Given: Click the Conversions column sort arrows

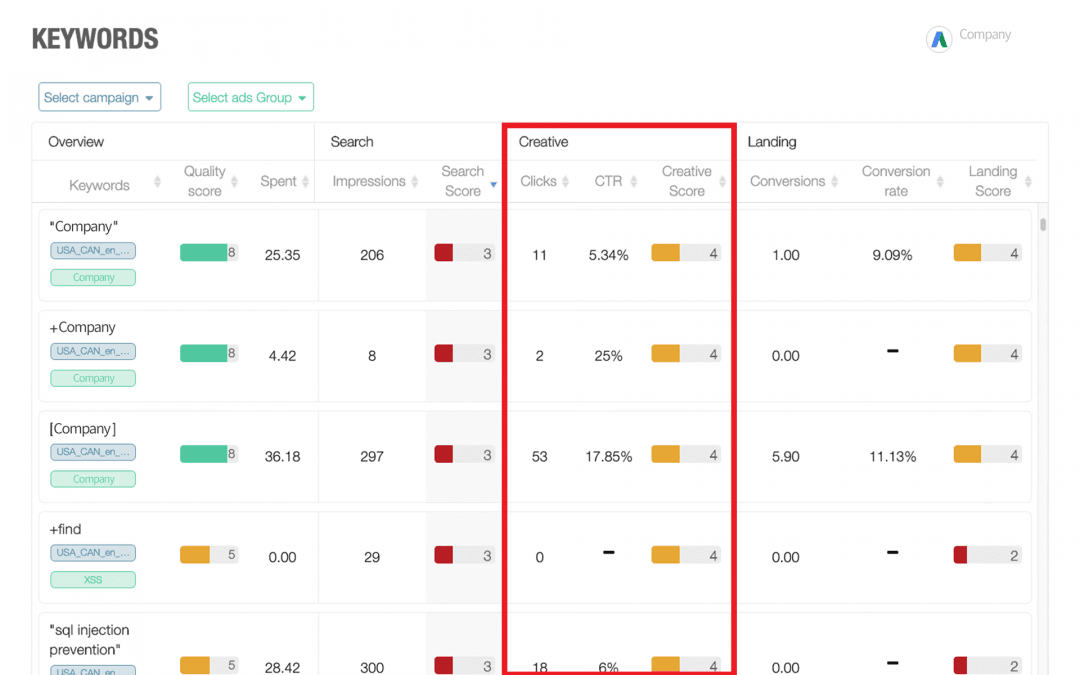Looking at the screenshot, I should tap(836, 181).
